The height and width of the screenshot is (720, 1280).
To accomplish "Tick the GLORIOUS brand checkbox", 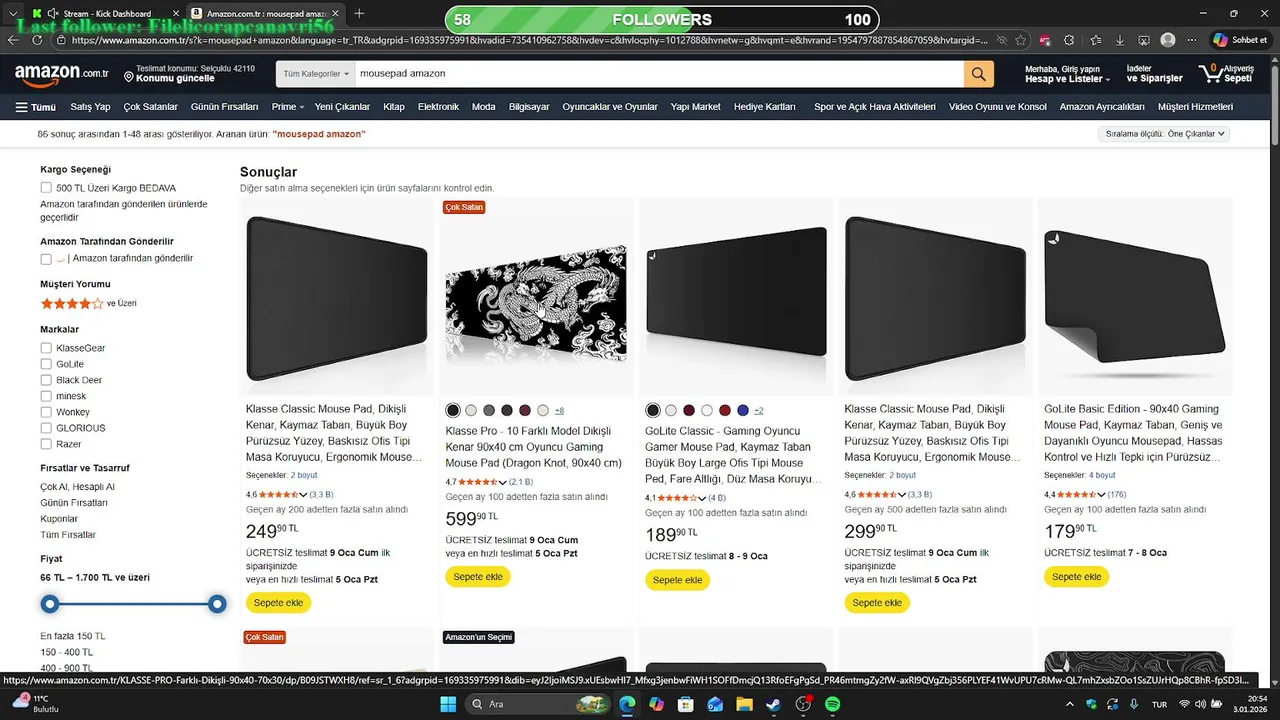I will point(46,428).
